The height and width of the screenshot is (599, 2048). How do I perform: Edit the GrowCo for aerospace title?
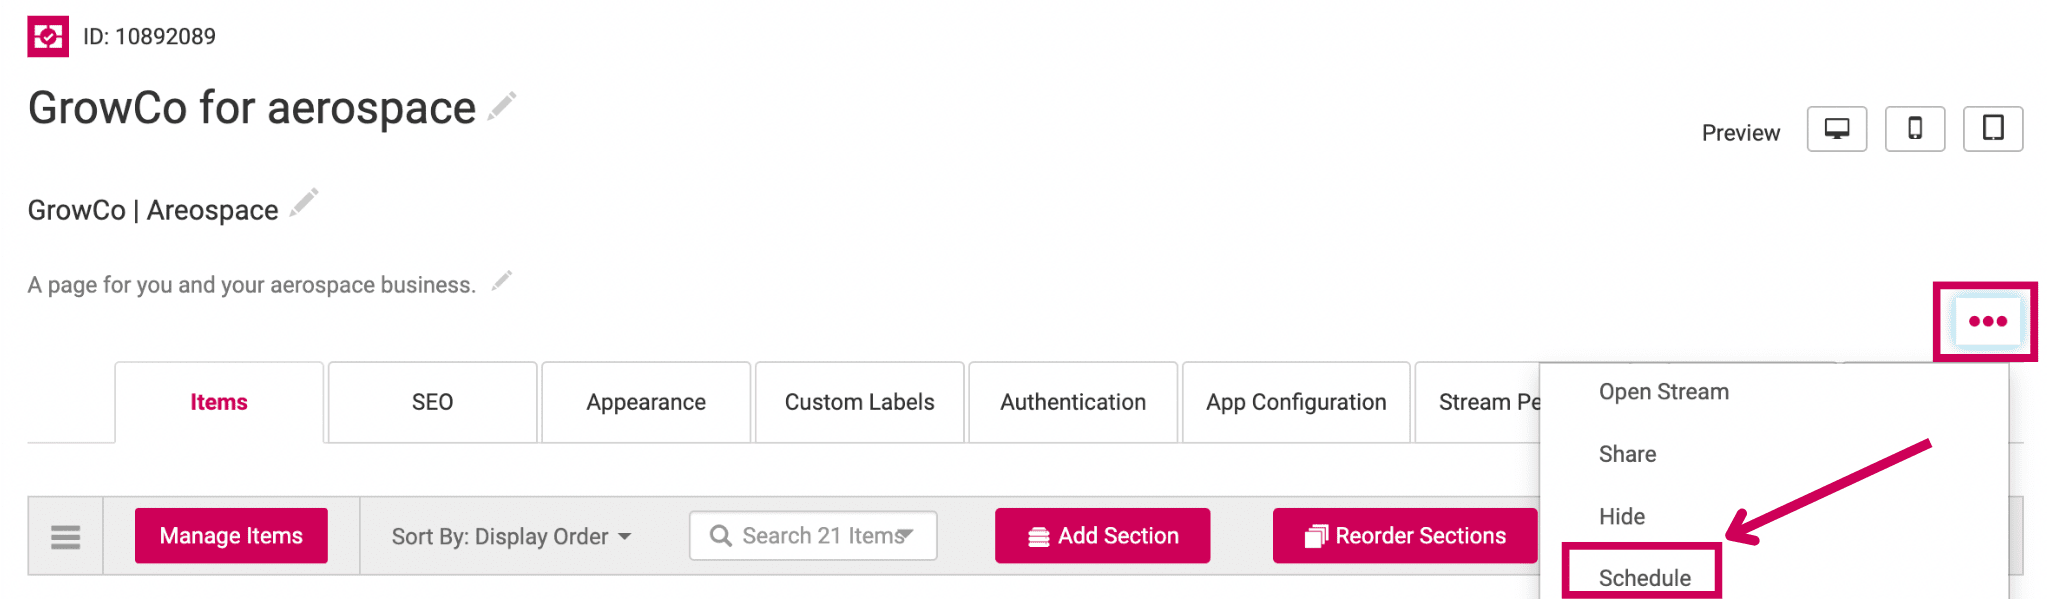click(502, 106)
